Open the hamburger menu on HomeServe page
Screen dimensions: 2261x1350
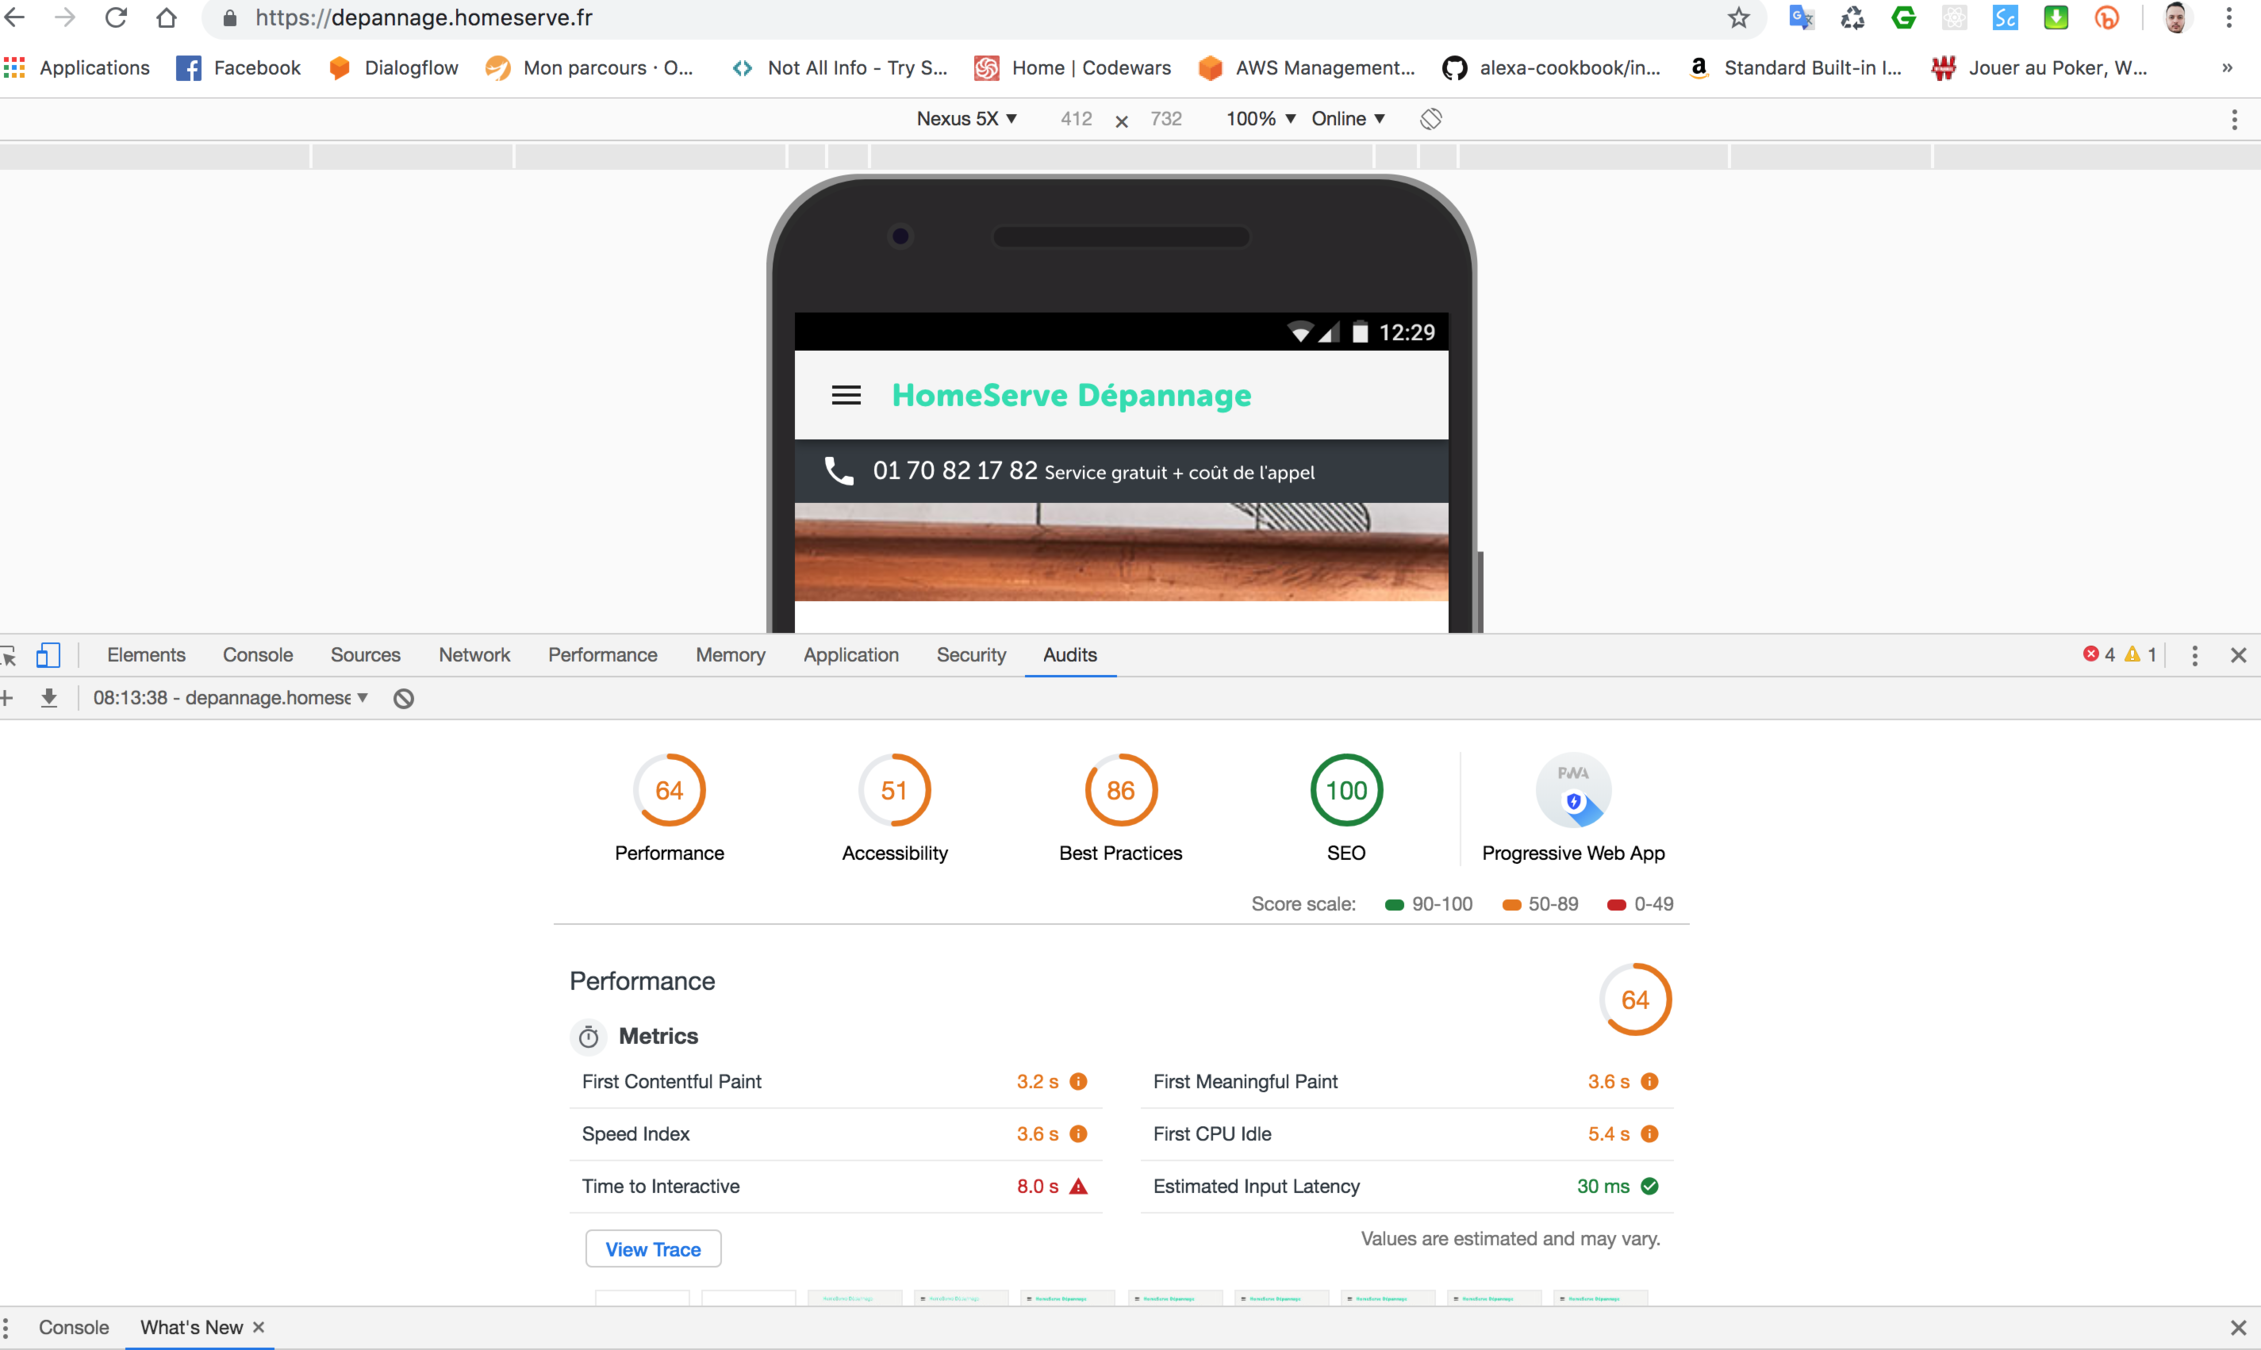[x=846, y=396]
